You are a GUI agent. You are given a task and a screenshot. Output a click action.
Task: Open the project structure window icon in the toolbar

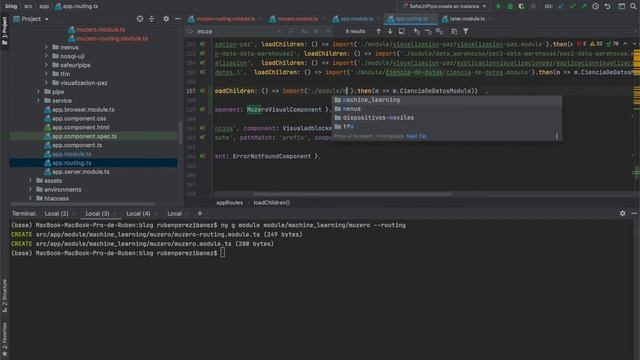[x=621, y=7]
